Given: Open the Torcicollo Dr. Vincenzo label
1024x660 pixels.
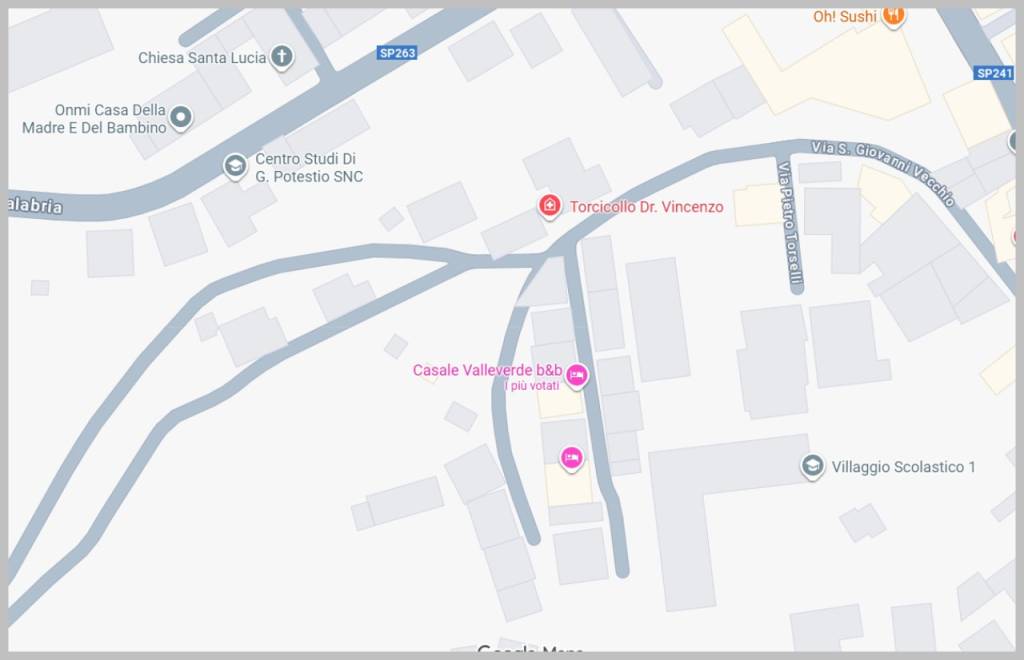Looking at the screenshot, I should [x=647, y=207].
